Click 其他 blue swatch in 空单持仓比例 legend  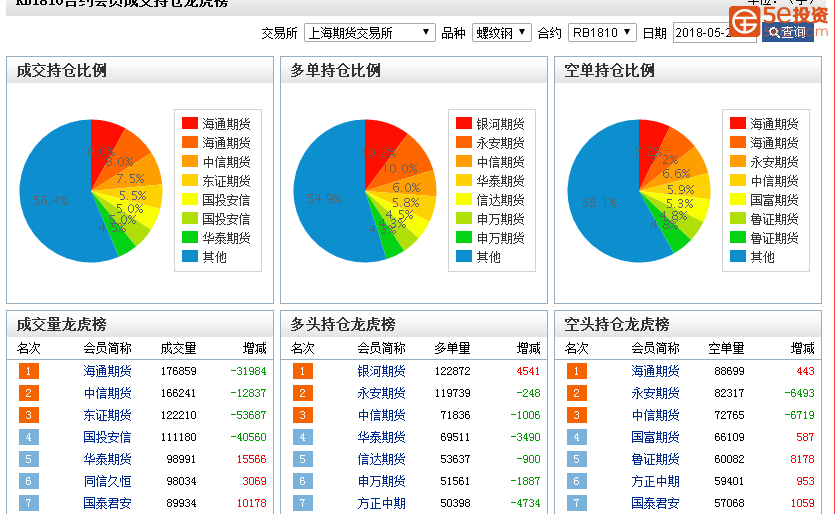tap(738, 256)
